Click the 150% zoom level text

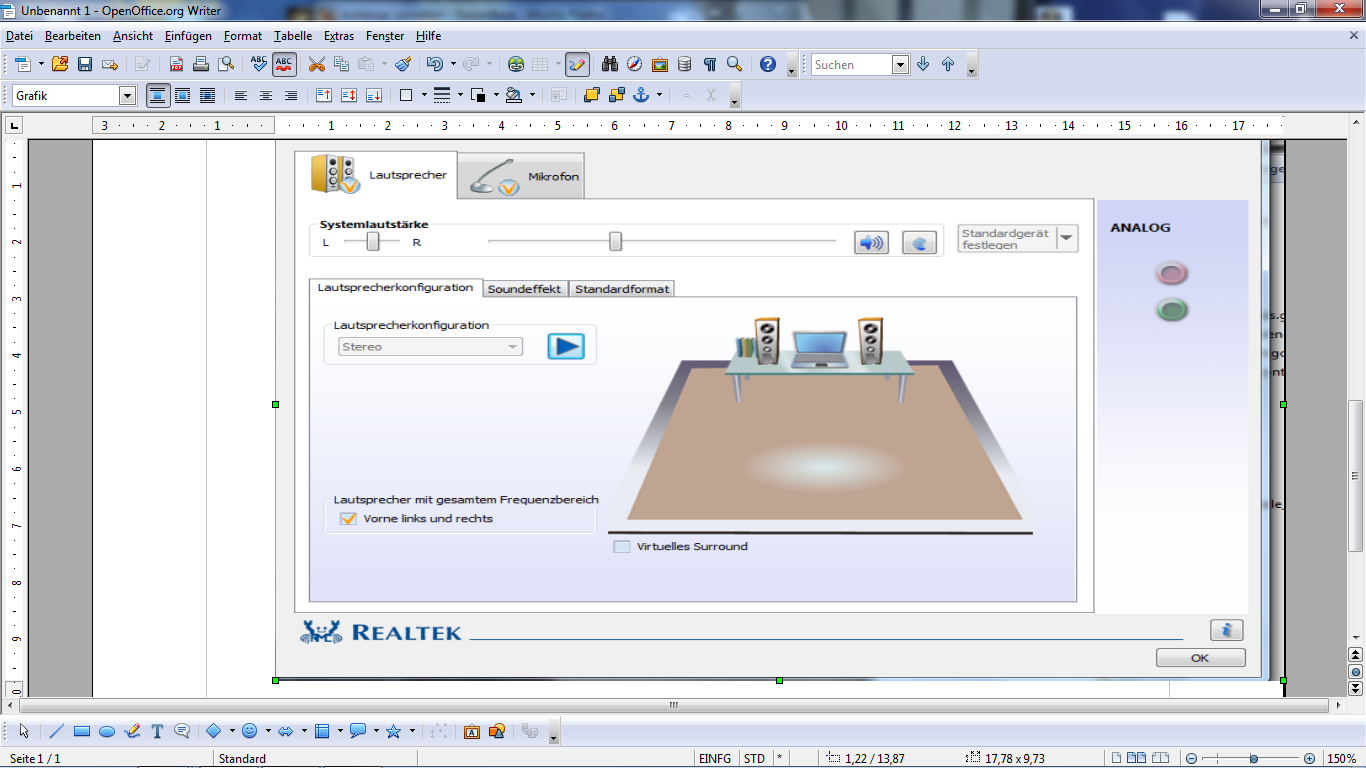(1342, 759)
